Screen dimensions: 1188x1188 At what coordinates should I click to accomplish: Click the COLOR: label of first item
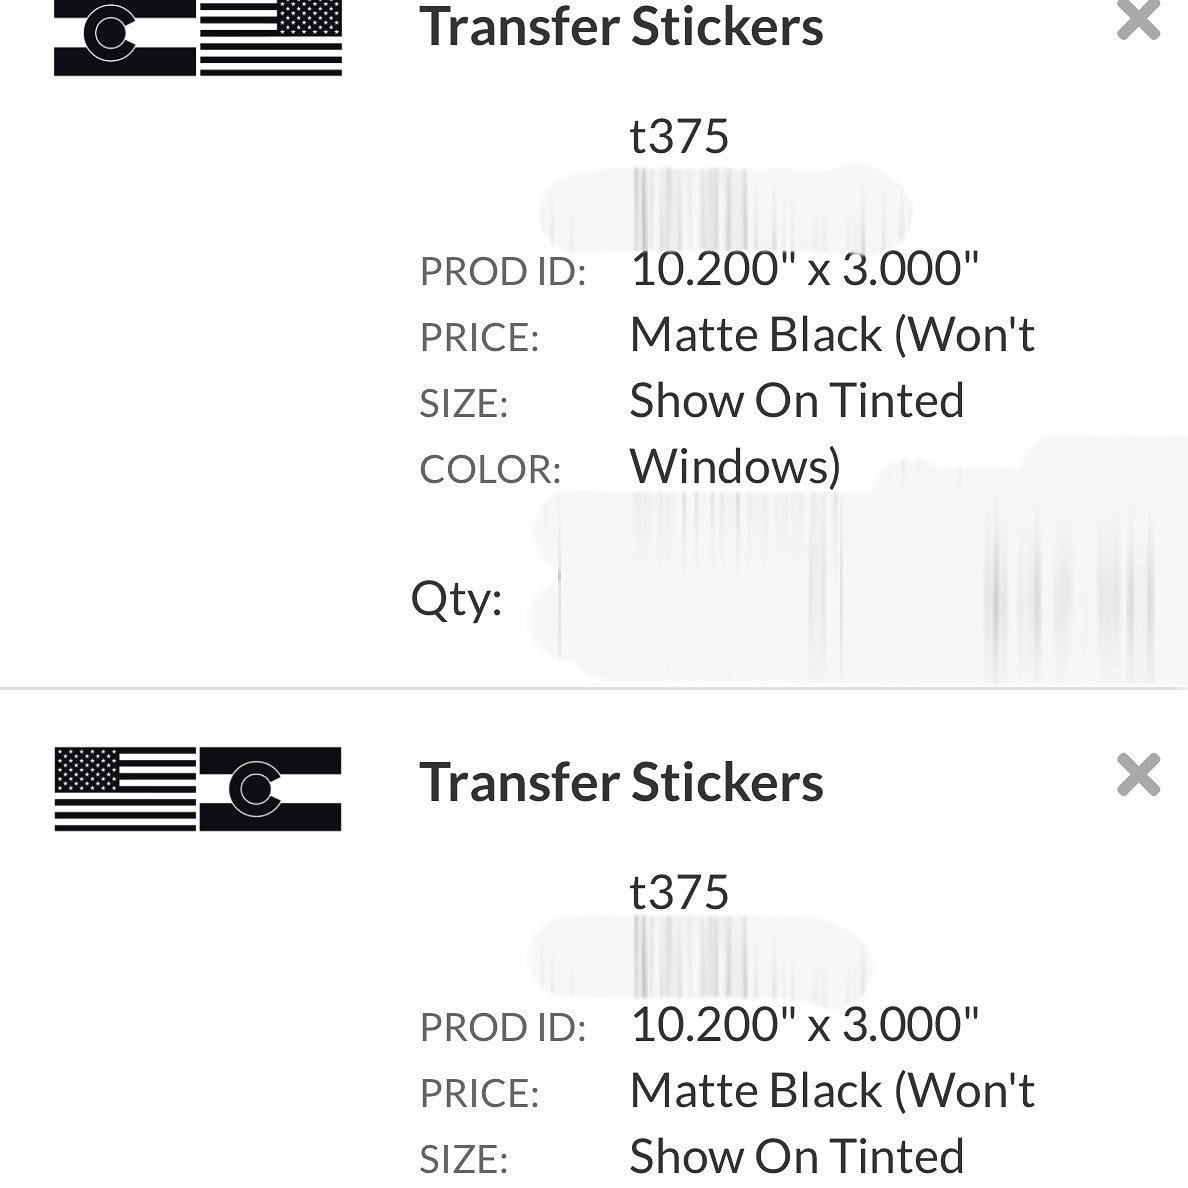(x=490, y=469)
